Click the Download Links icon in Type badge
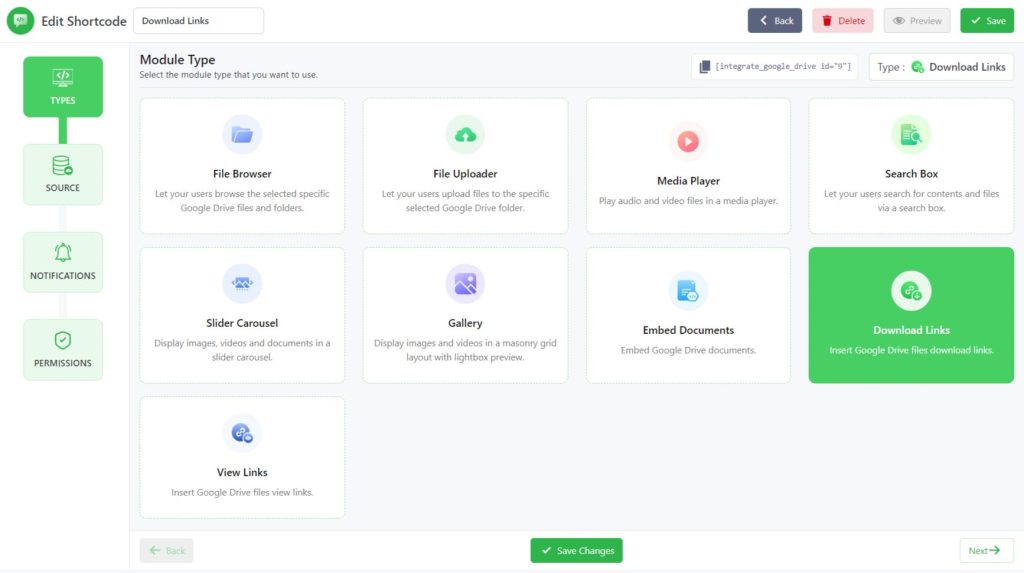The width and height of the screenshot is (1024, 573). tap(918, 67)
